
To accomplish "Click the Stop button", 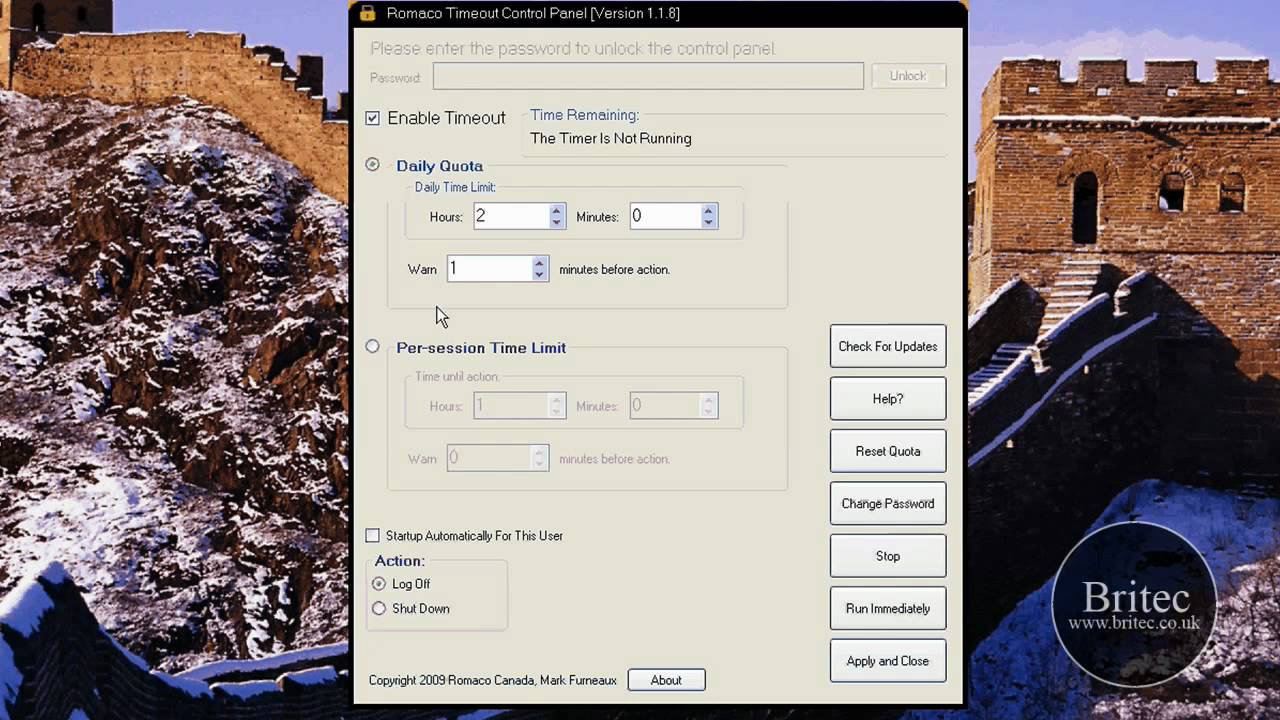I will (888, 556).
